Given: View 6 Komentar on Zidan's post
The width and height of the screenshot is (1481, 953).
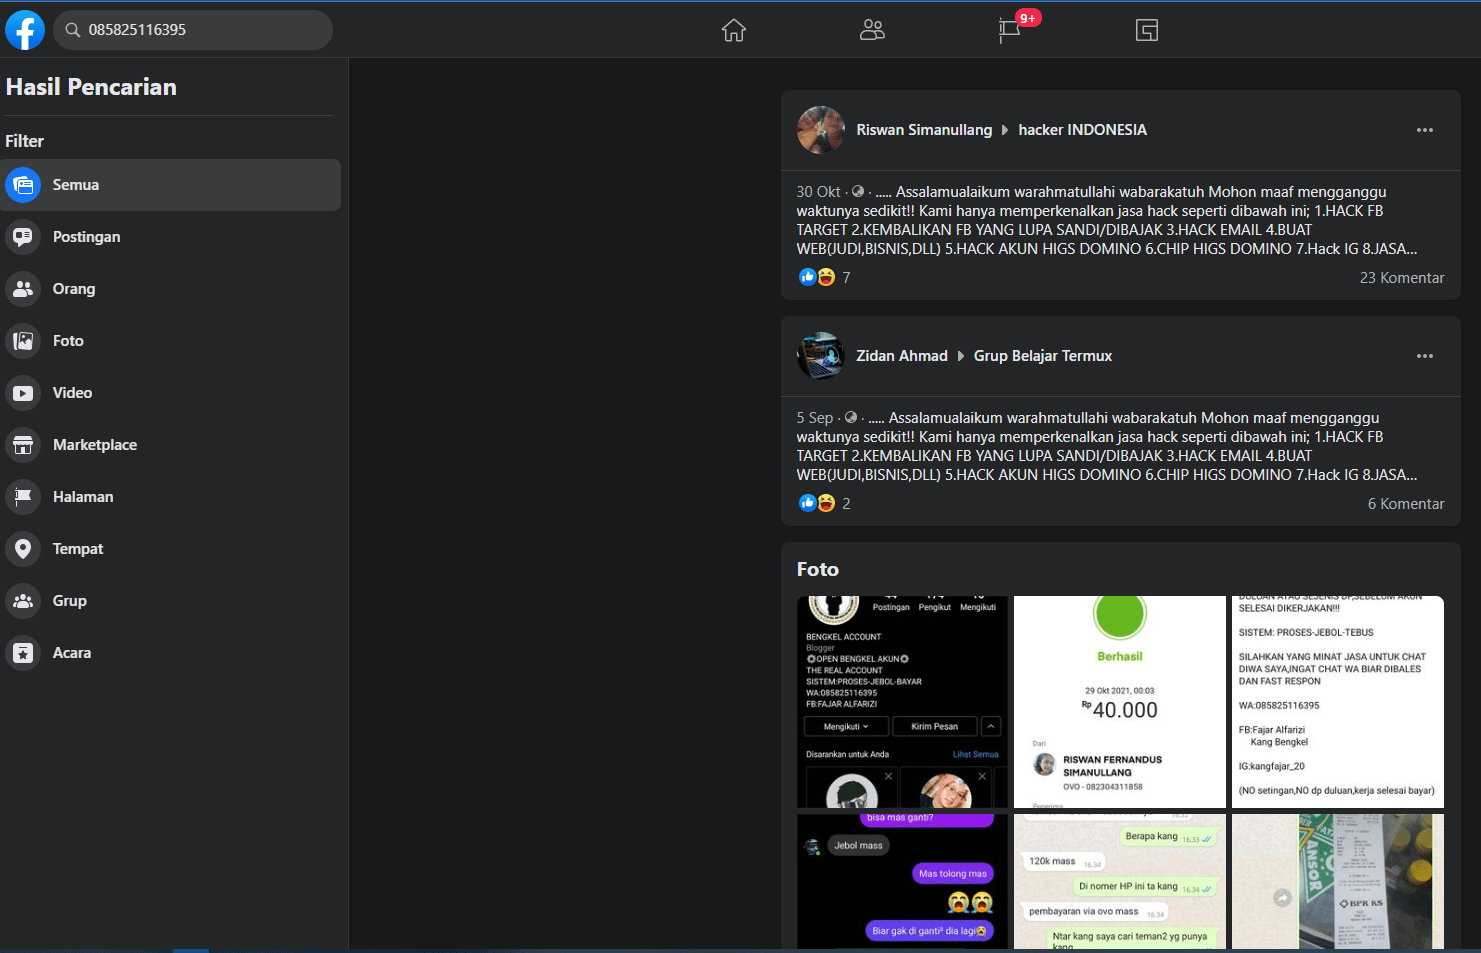Looking at the screenshot, I should point(1406,504).
